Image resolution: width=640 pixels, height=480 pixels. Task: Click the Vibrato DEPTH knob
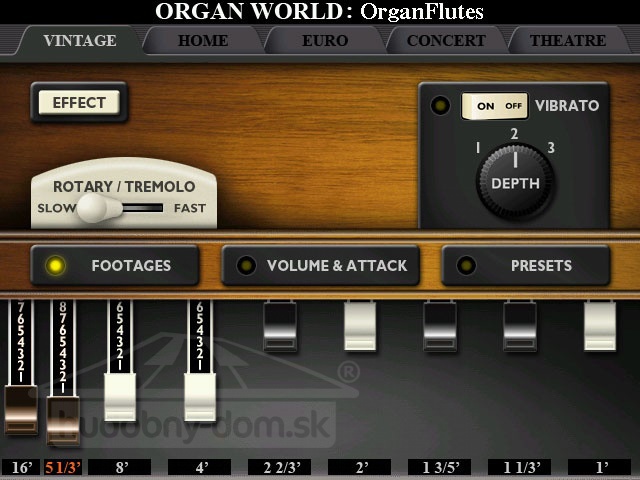[x=515, y=182]
